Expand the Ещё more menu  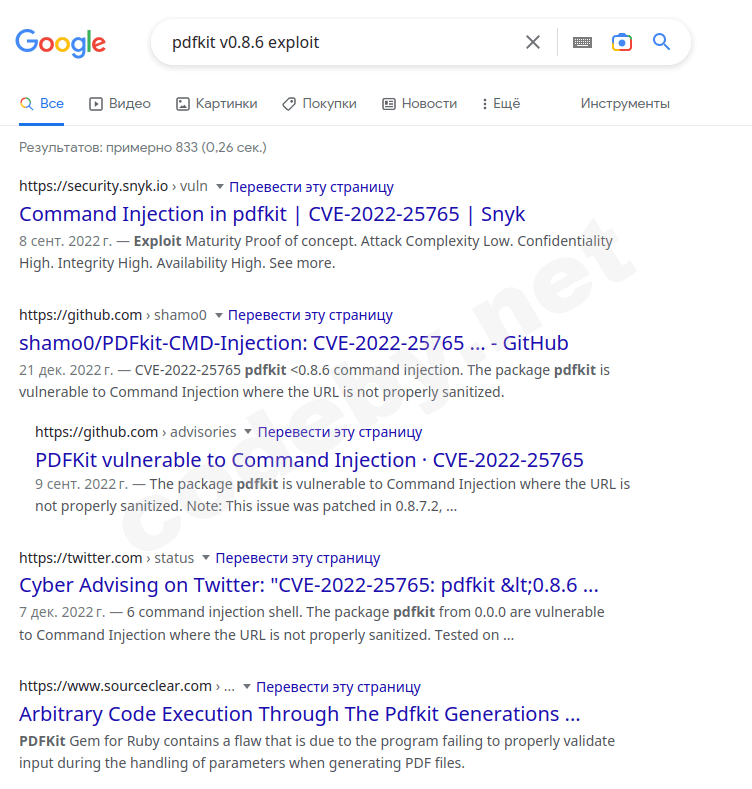(500, 103)
